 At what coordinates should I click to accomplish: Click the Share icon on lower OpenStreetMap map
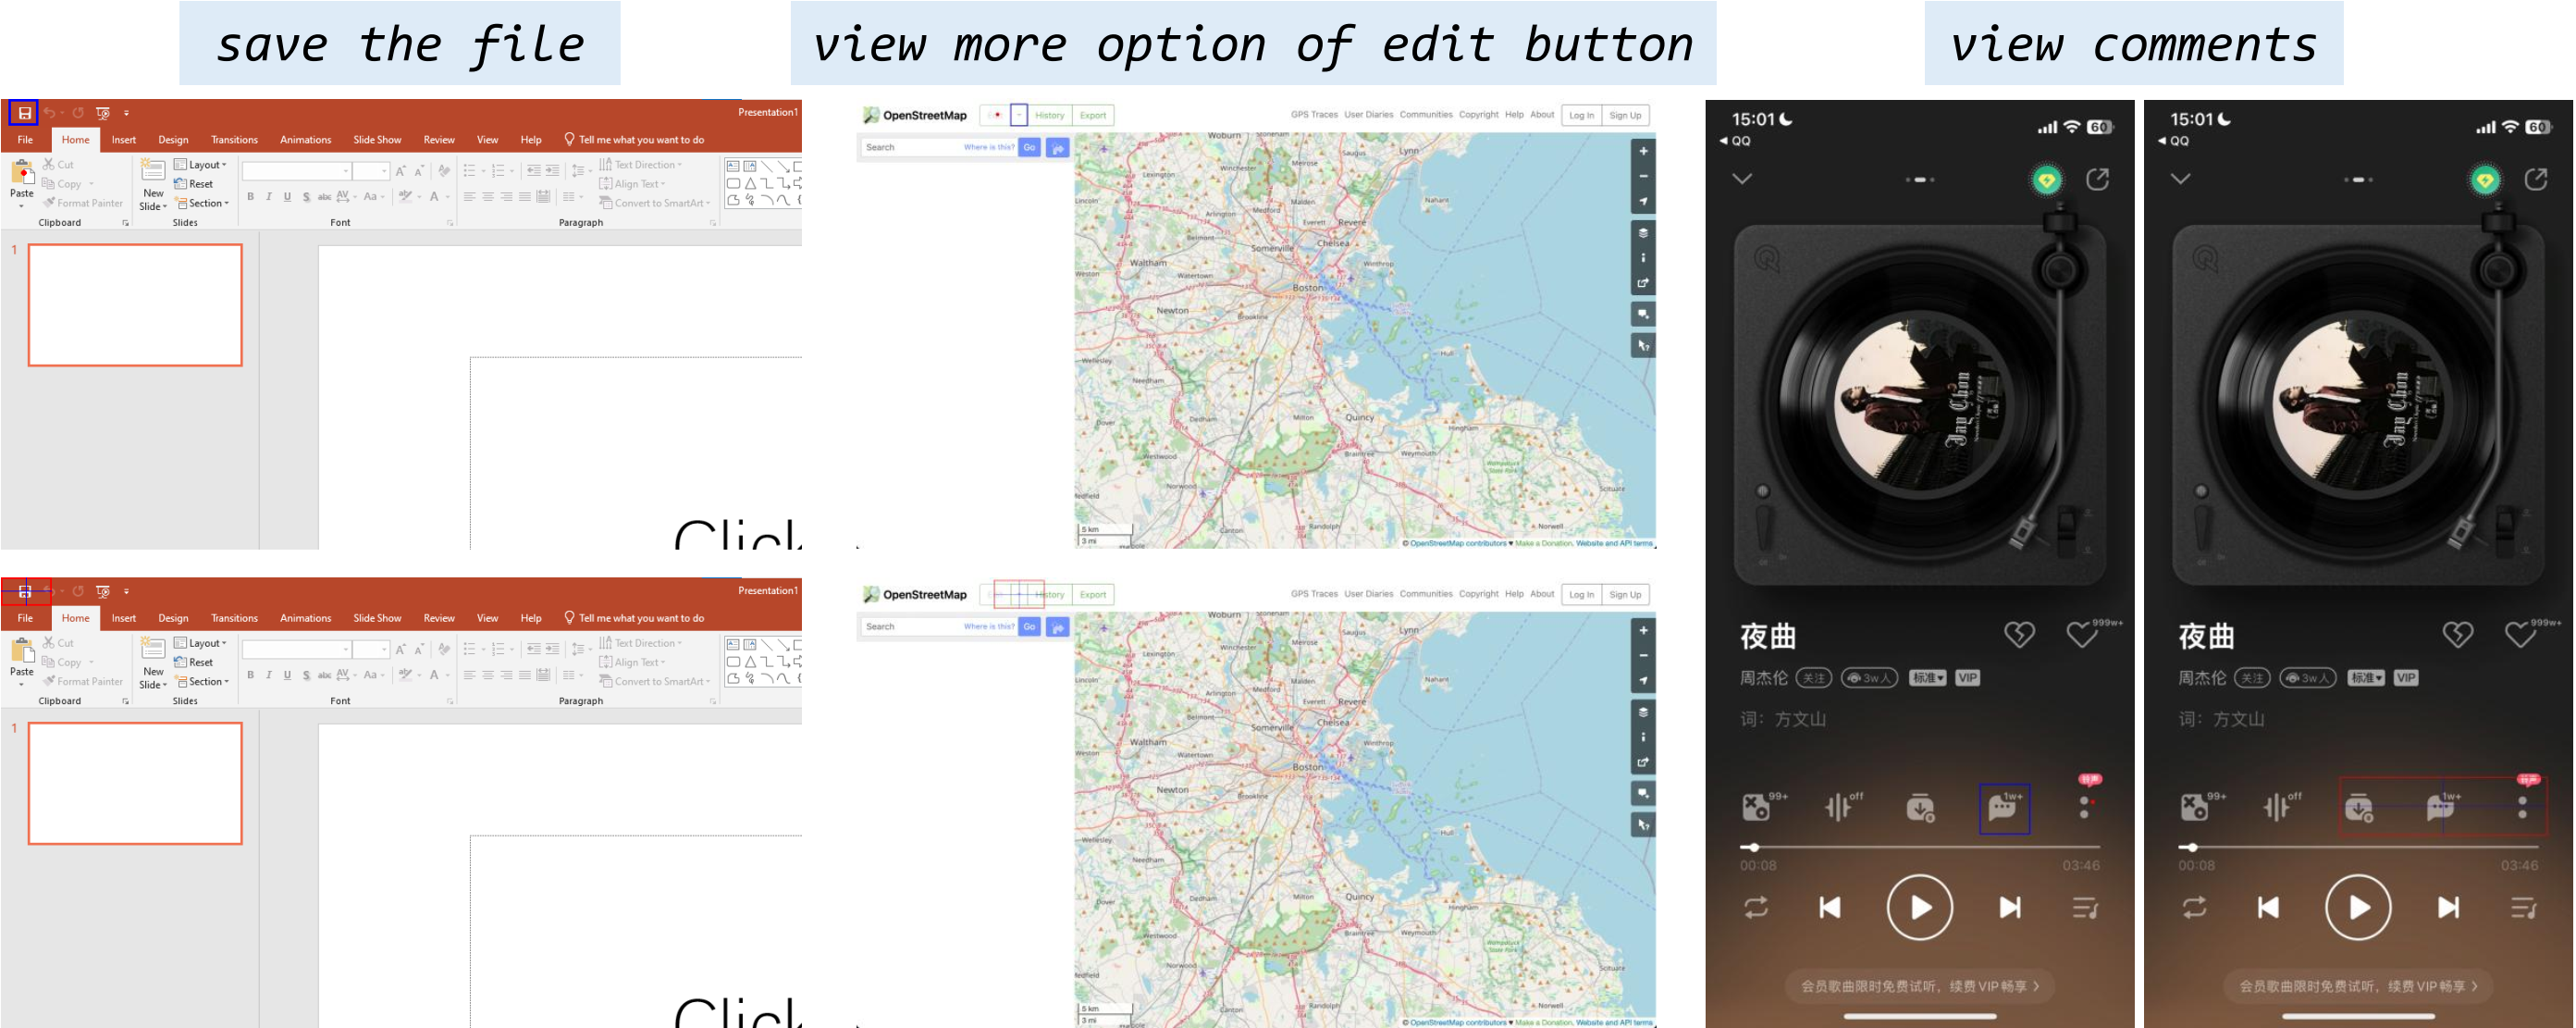[x=1643, y=762]
